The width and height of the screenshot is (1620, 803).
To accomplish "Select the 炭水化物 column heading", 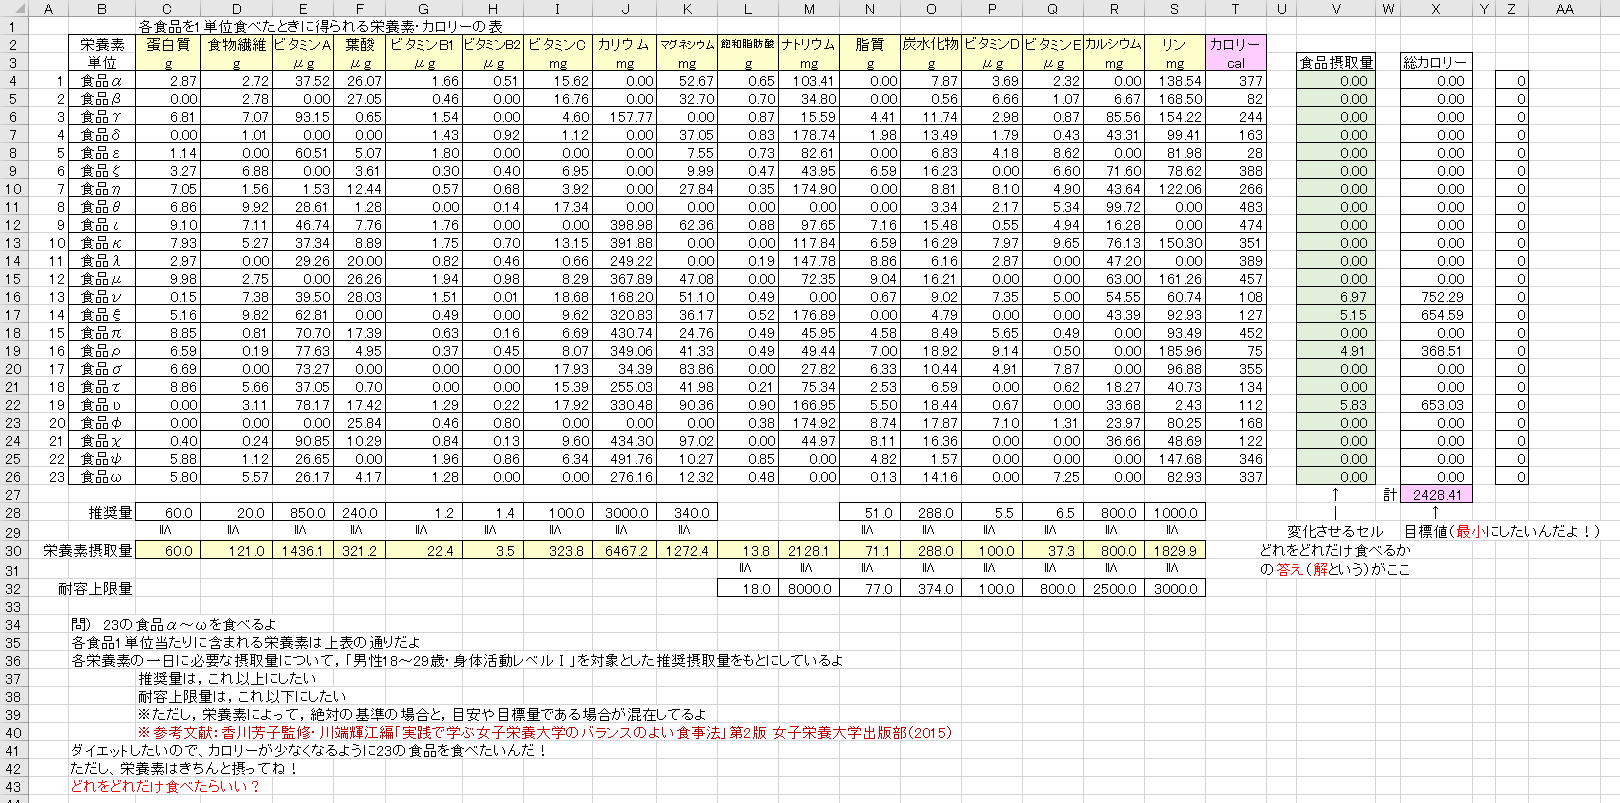I will pyautogui.click(x=931, y=44).
